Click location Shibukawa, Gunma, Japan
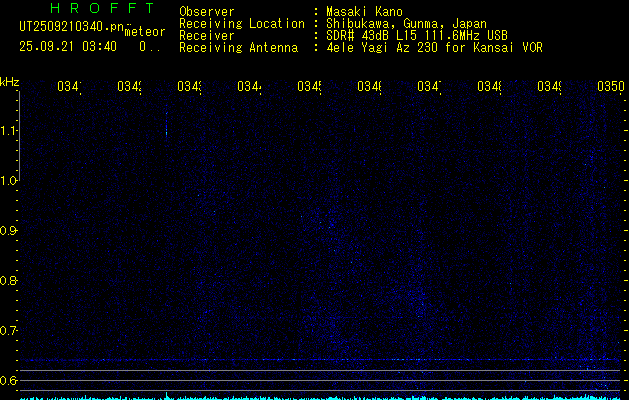 (406, 24)
